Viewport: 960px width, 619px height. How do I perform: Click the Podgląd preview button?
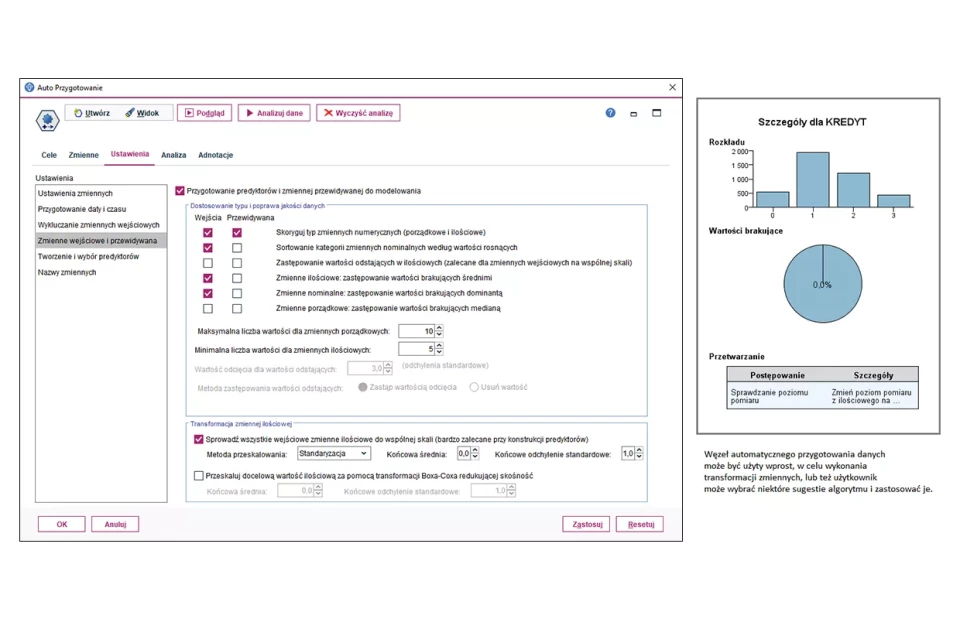tap(204, 113)
